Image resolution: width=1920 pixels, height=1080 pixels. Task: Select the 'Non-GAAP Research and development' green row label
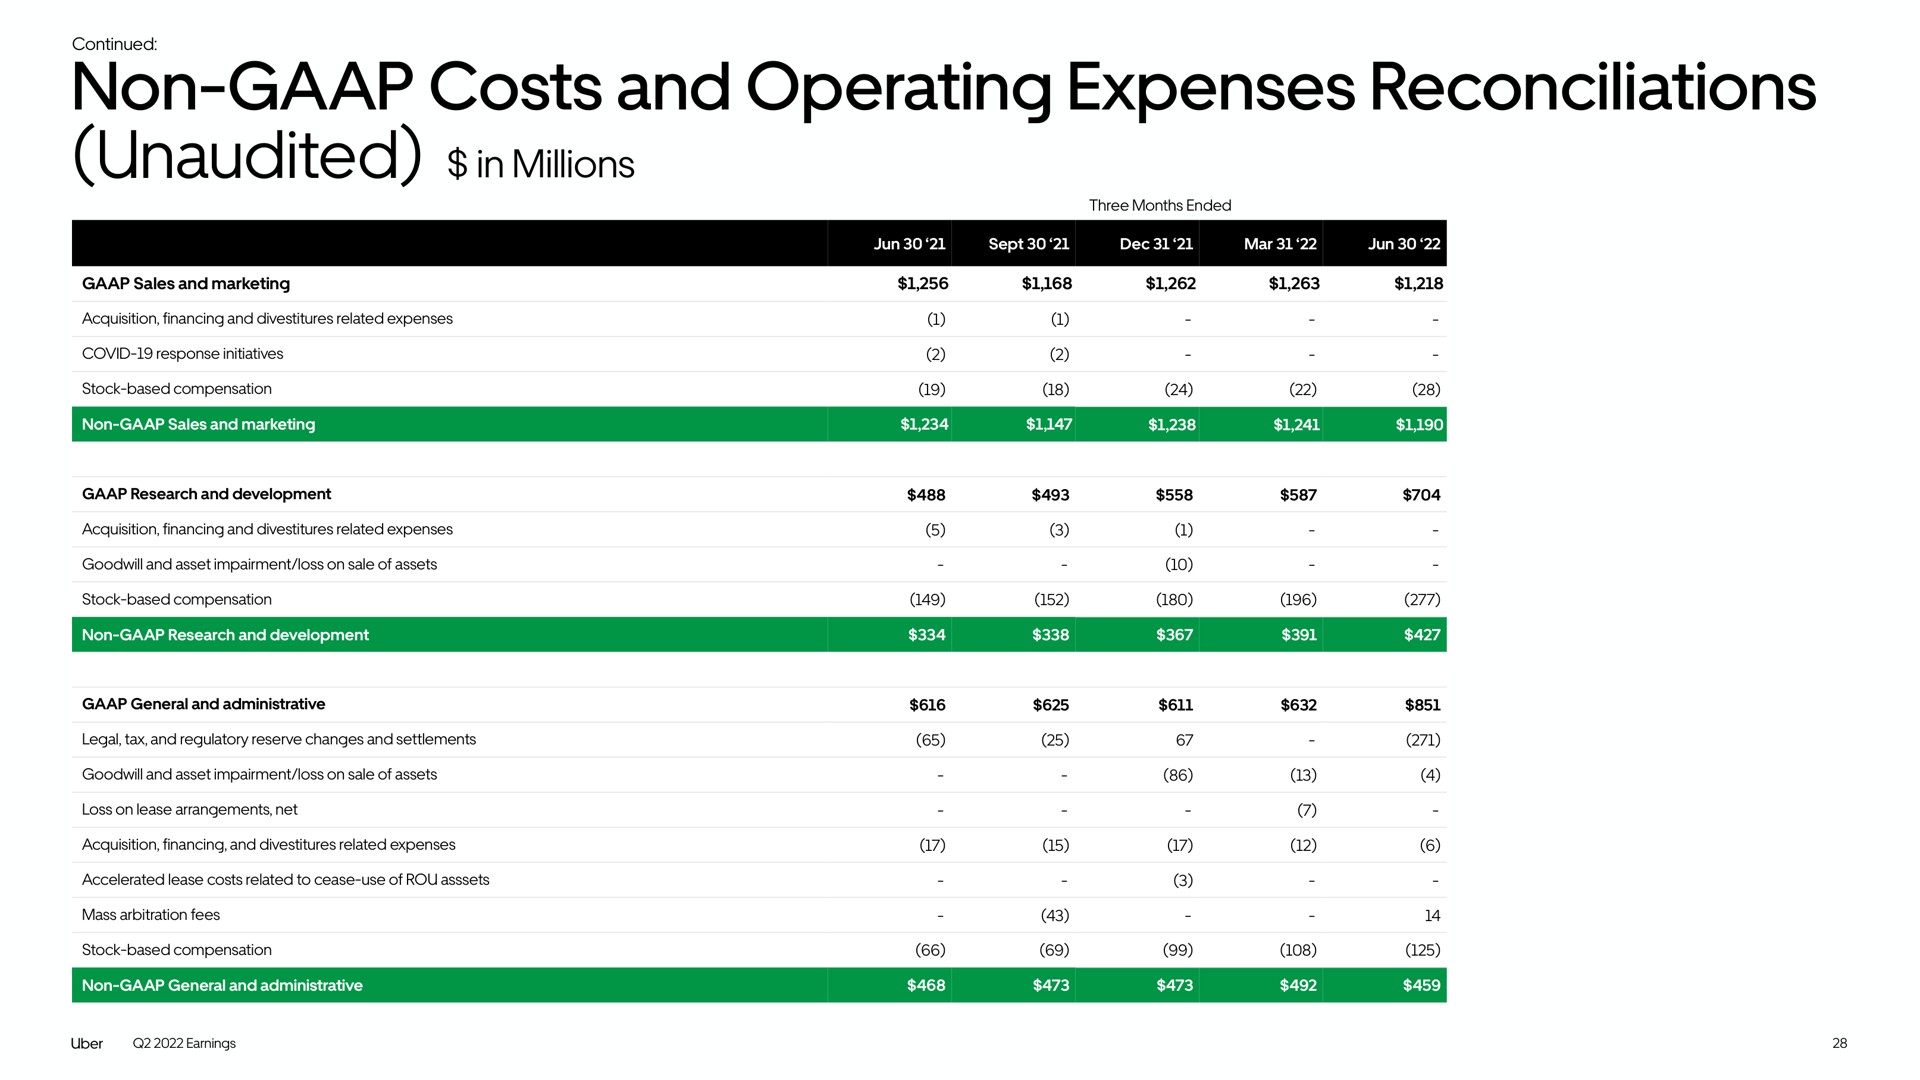click(x=225, y=635)
